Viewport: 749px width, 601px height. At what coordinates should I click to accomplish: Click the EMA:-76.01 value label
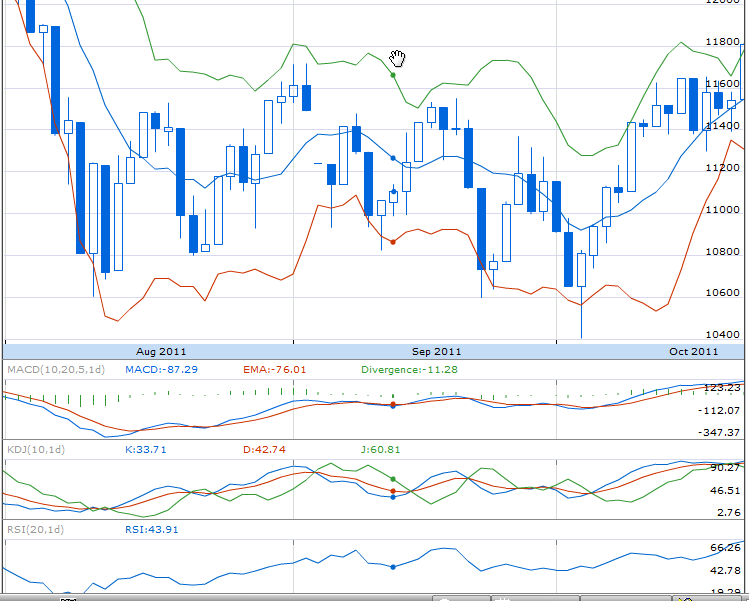[275, 369]
